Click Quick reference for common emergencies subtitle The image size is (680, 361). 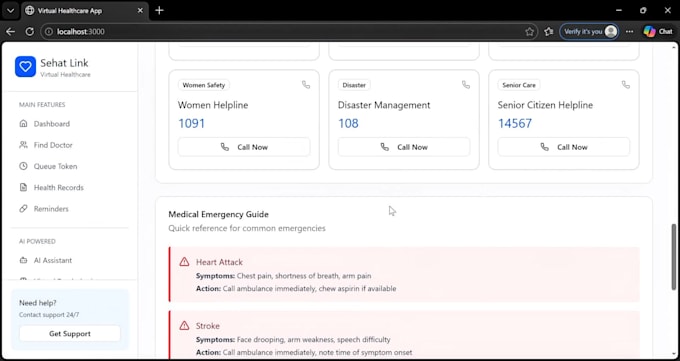click(x=247, y=228)
